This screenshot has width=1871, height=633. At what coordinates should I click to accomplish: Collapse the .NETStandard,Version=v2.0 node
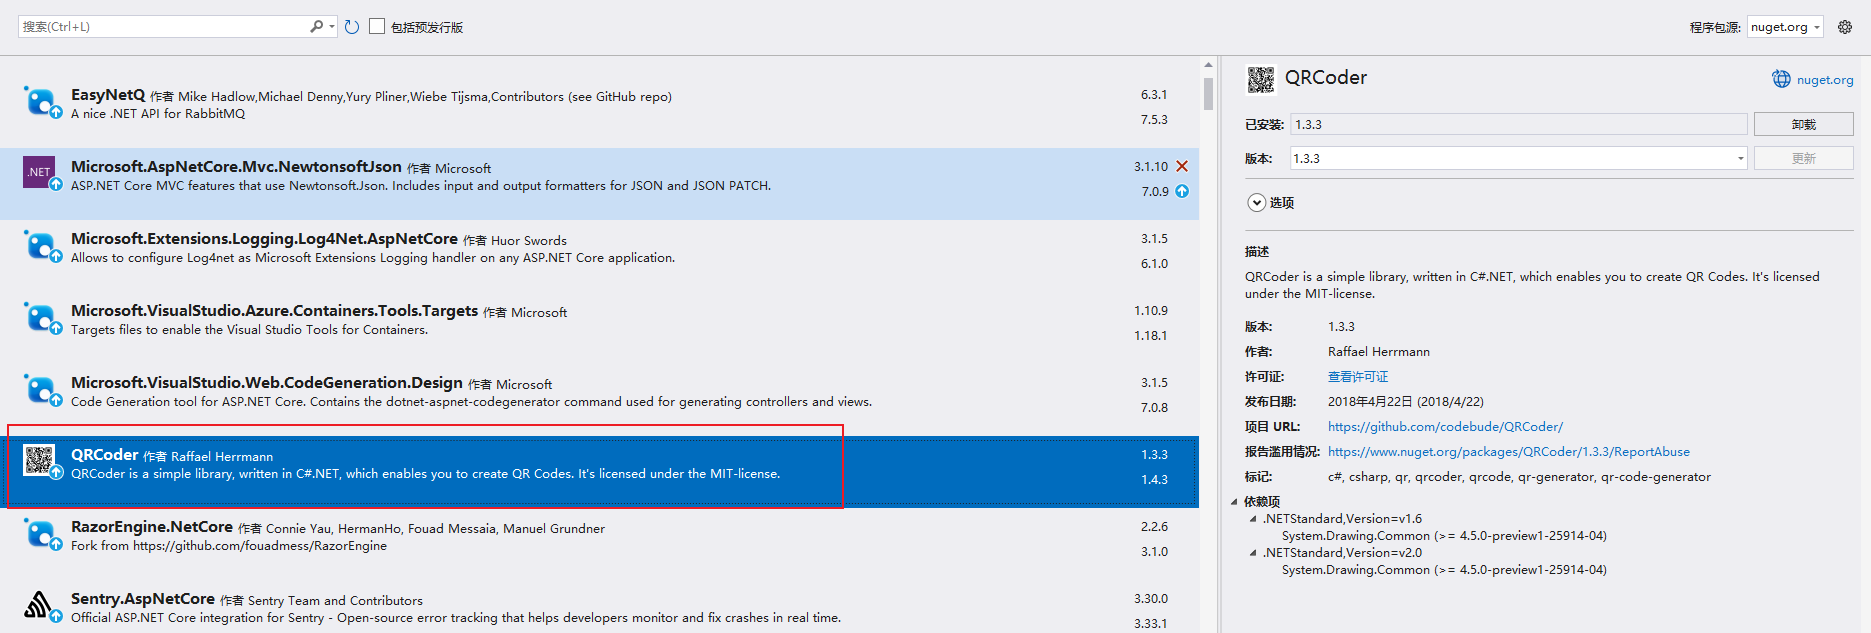[x=1253, y=553]
